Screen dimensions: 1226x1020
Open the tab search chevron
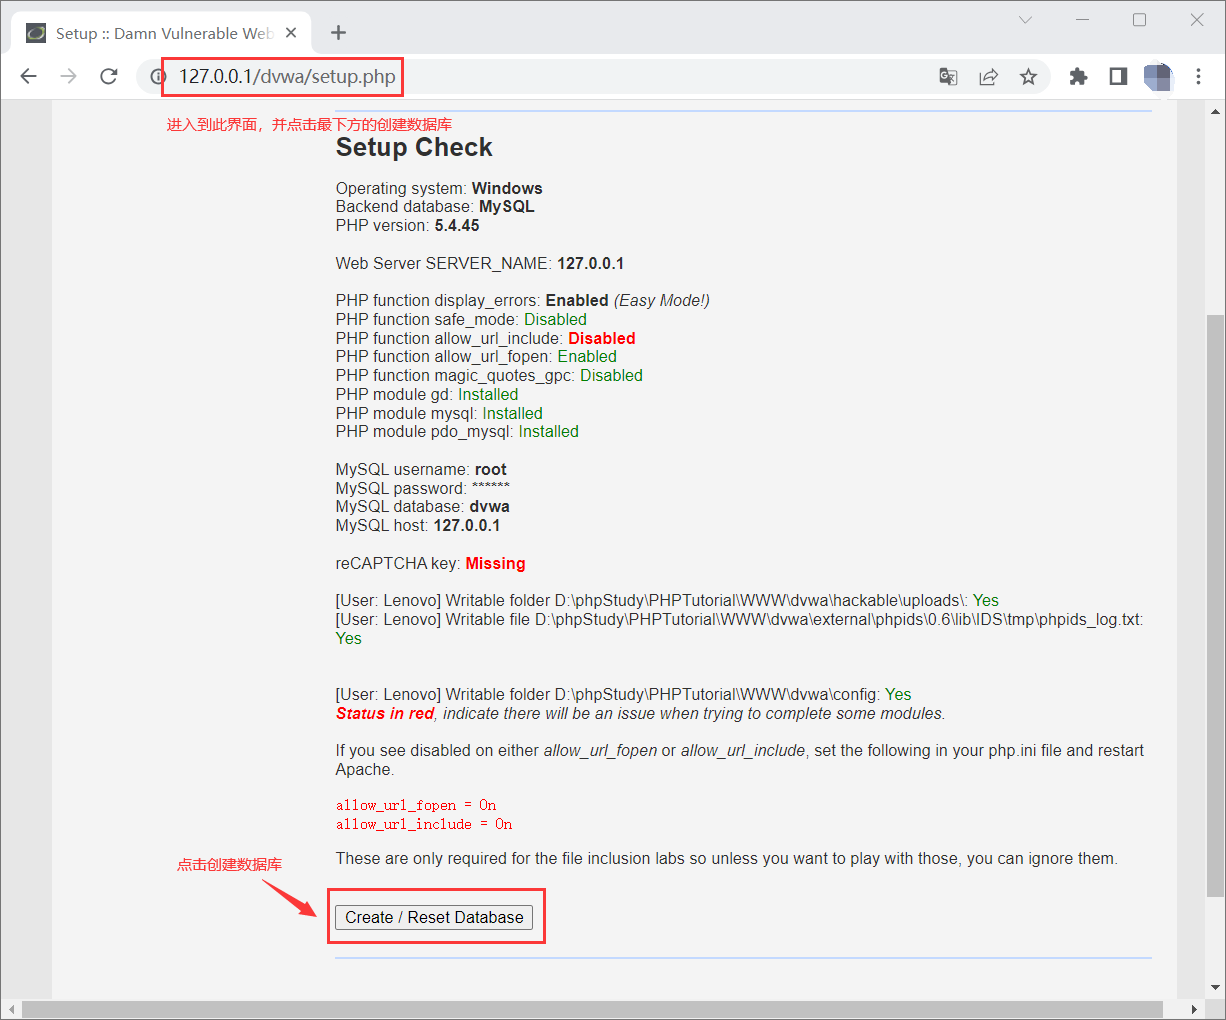click(x=1025, y=20)
